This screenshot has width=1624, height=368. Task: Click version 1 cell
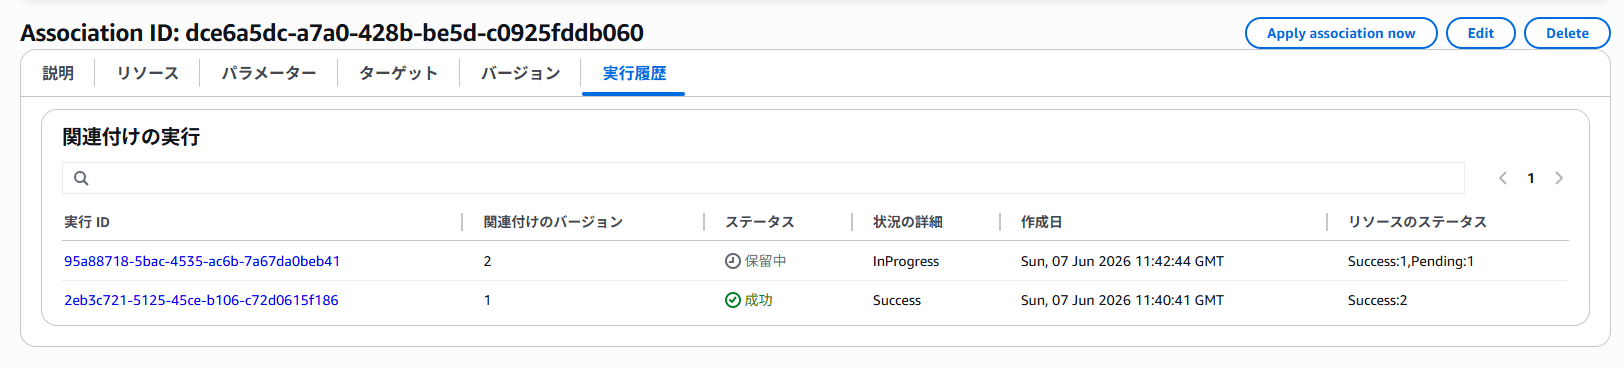[x=487, y=300]
